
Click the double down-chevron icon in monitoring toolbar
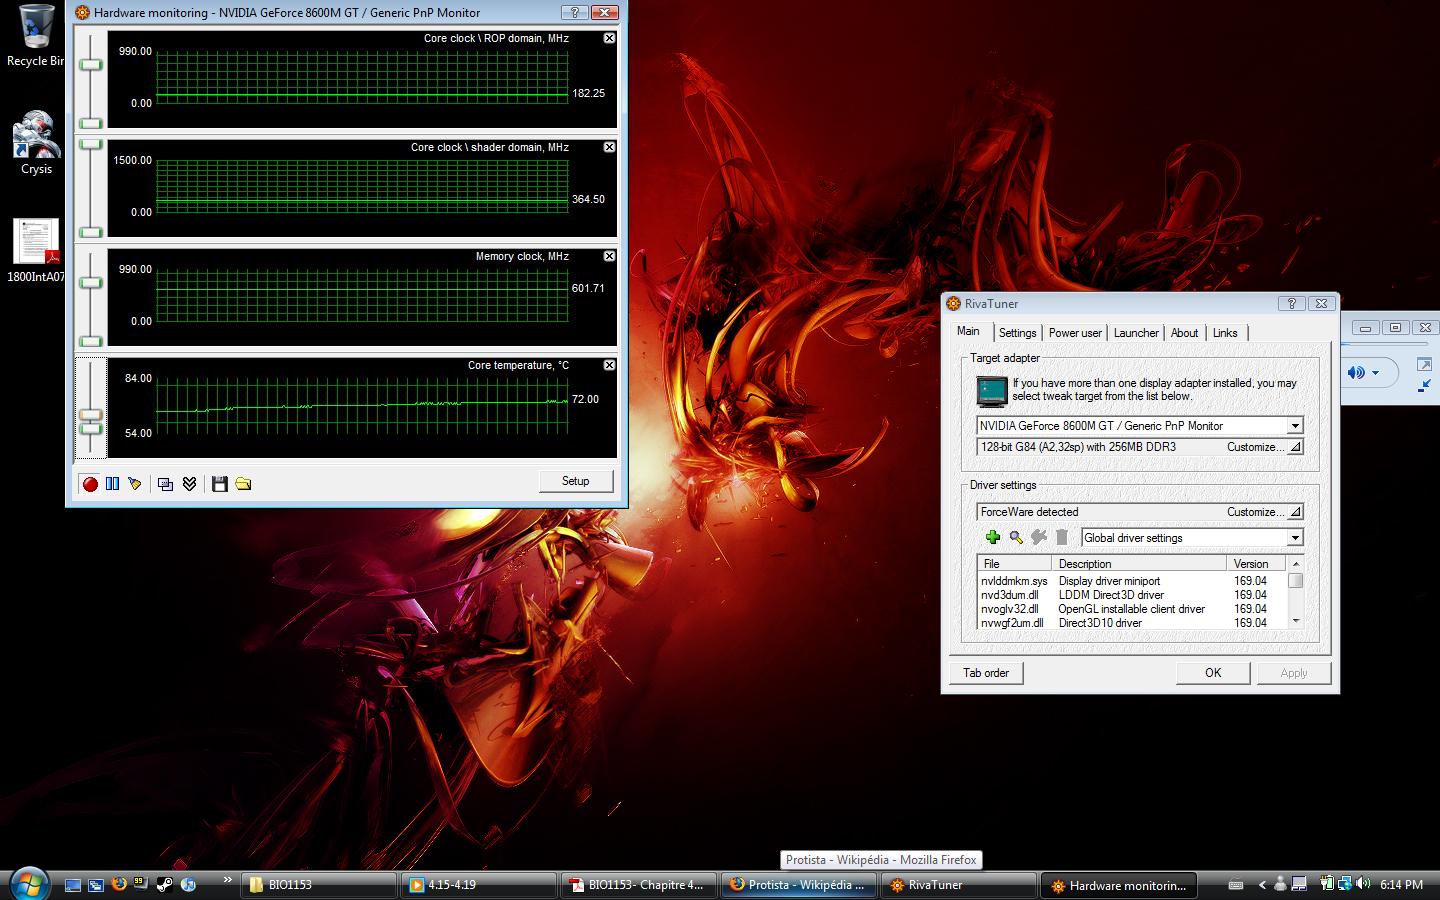pos(189,484)
